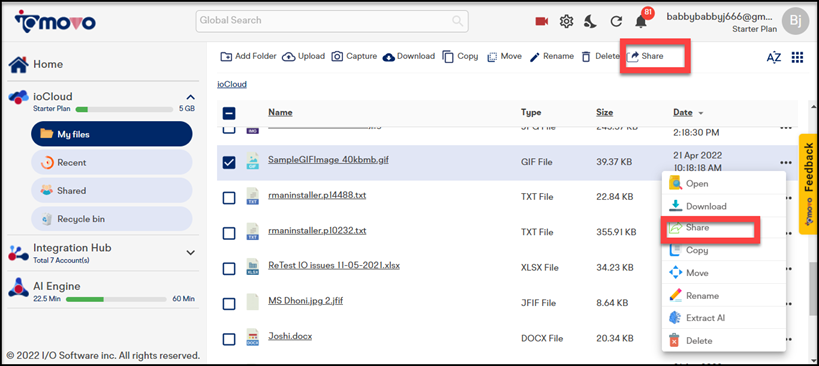Image resolution: width=819 pixels, height=366 pixels.
Task: Click the Capture camera toolbar item
Action: tap(354, 56)
